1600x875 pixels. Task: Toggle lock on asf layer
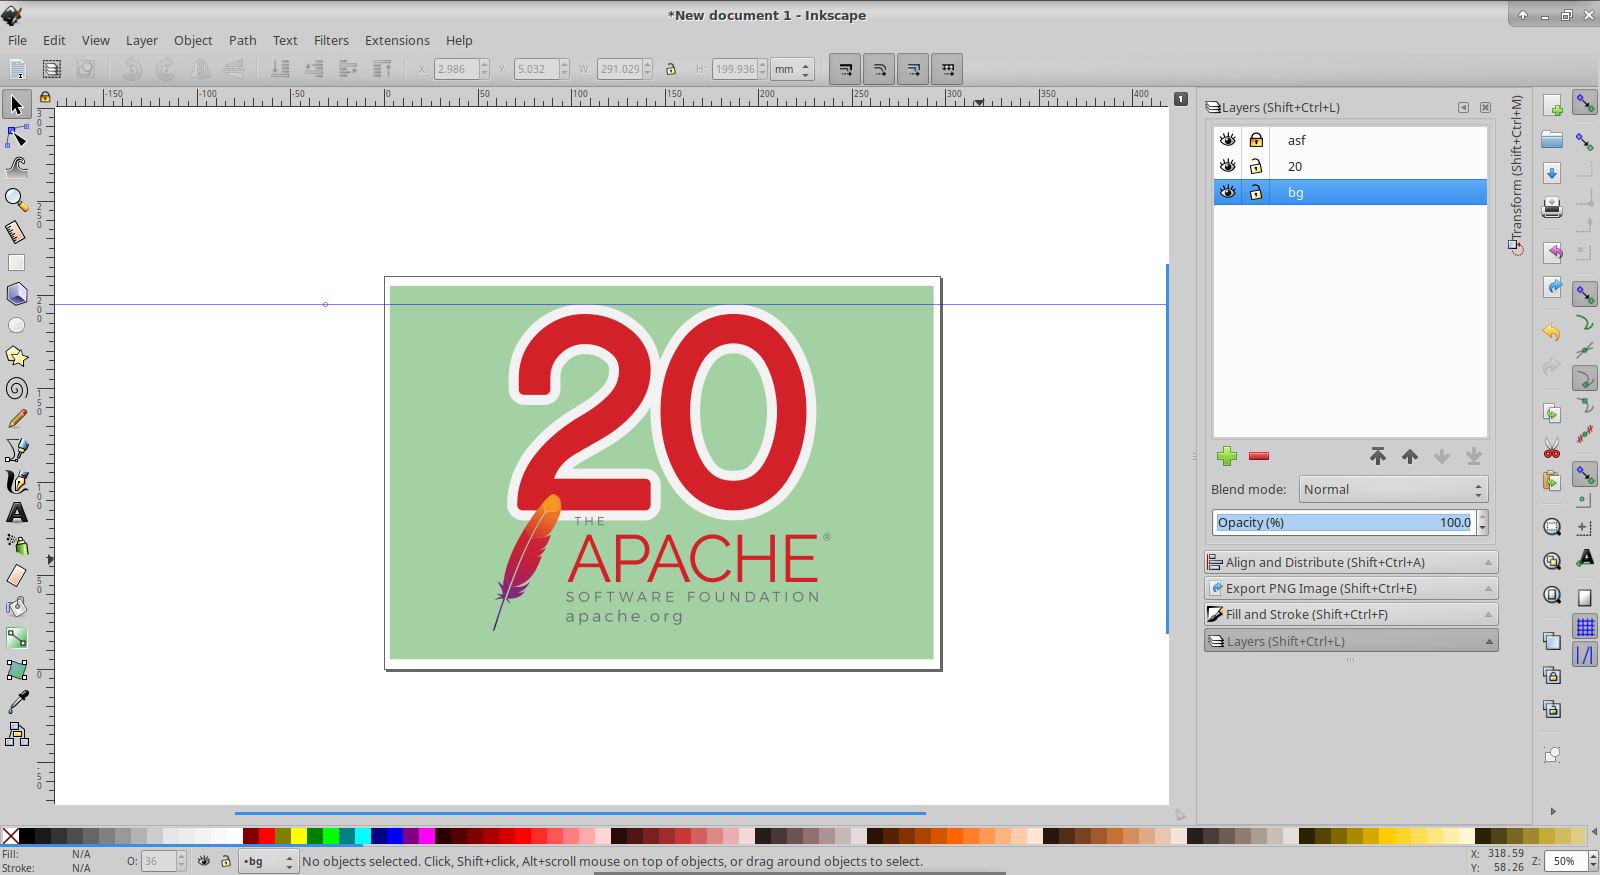[1256, 140]
